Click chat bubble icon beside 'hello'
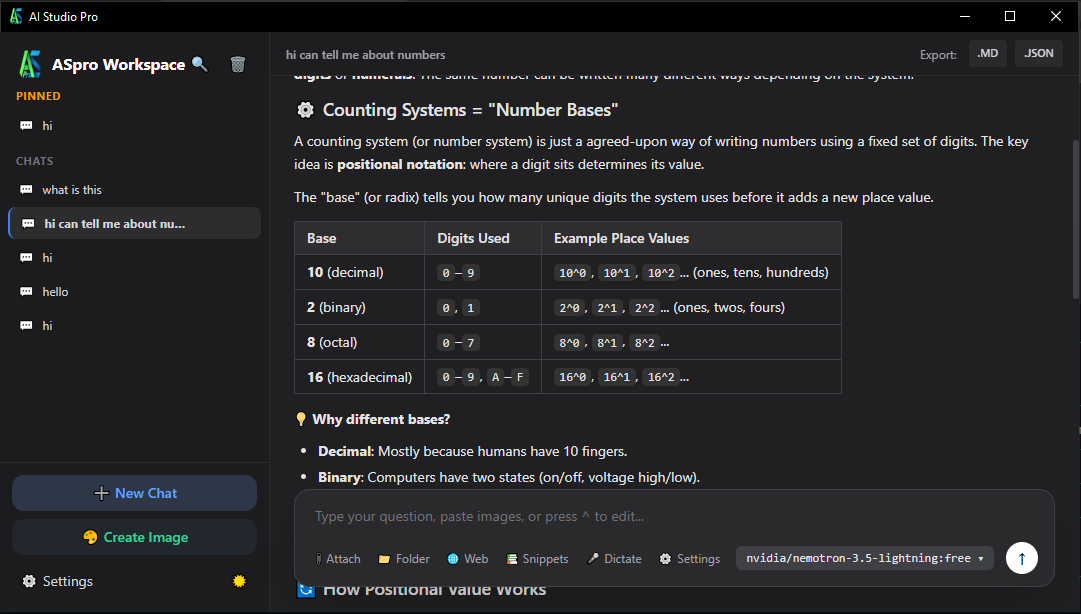 tap(26, 291)
